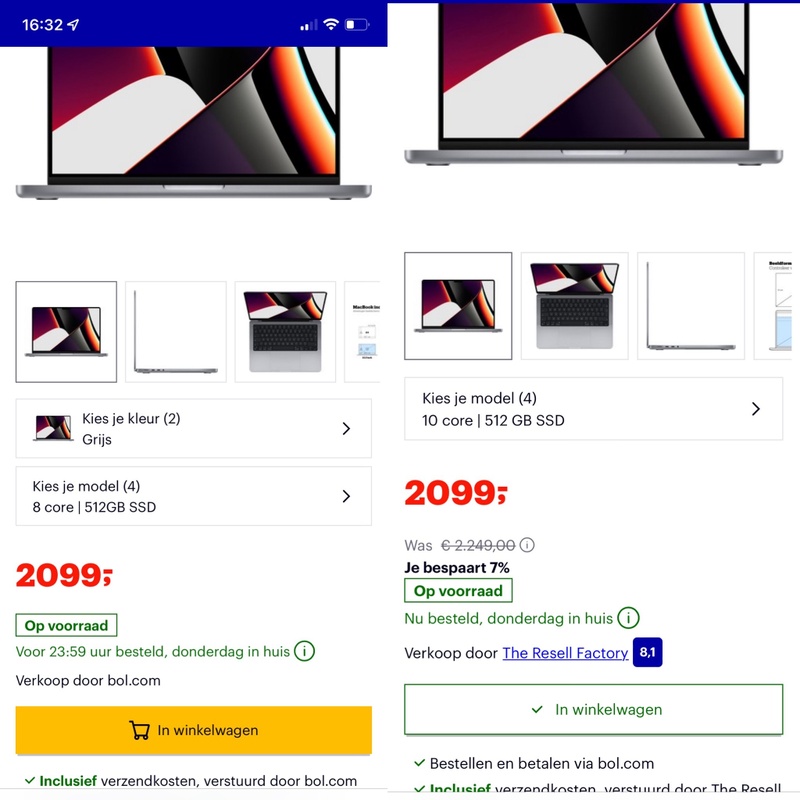
Task: Tap green-outlined 'In winkelwagen' added button
Action: [593, 709]
